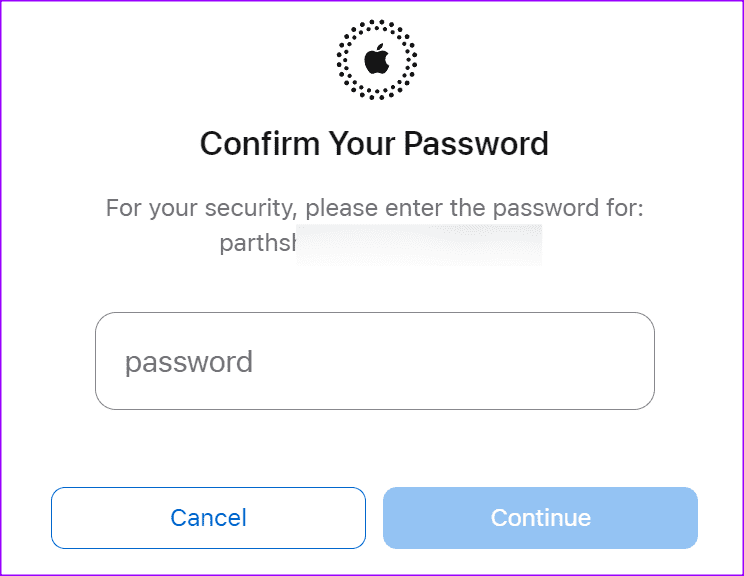Click the dotted ring around Apple logo
The image size is (744, 576).
click(377, 60)
